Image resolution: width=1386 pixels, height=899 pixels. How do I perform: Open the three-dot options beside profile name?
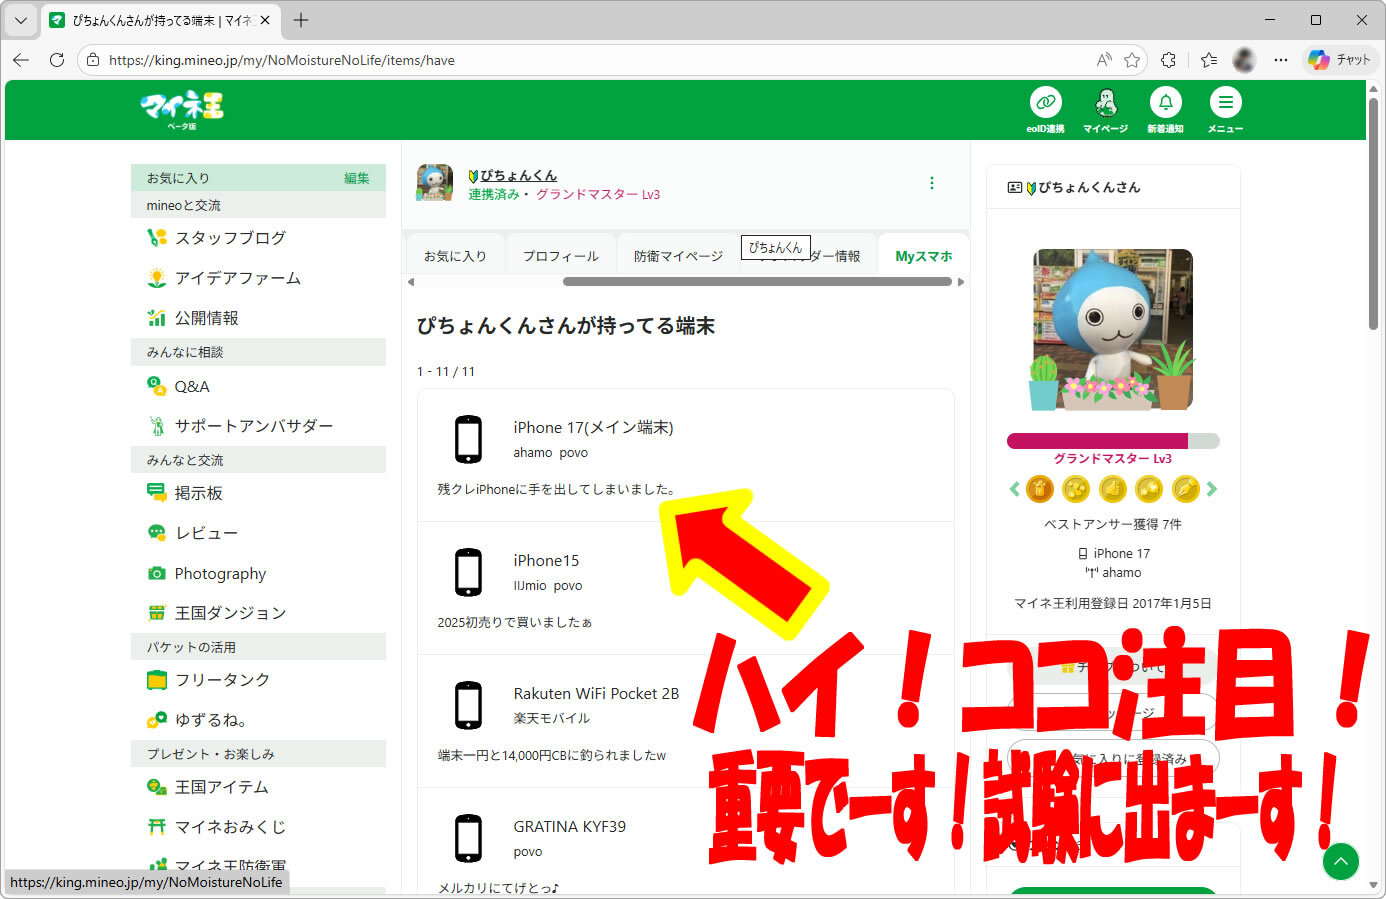tap(932, 183)
